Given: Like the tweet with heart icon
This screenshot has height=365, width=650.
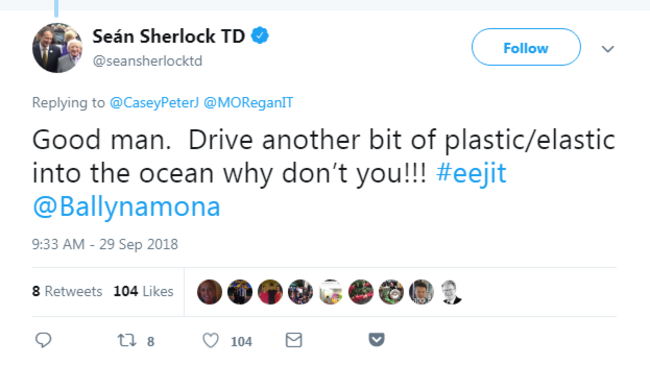Looking at the screenshot, I should pyautogui.click(x=211, y=341).
